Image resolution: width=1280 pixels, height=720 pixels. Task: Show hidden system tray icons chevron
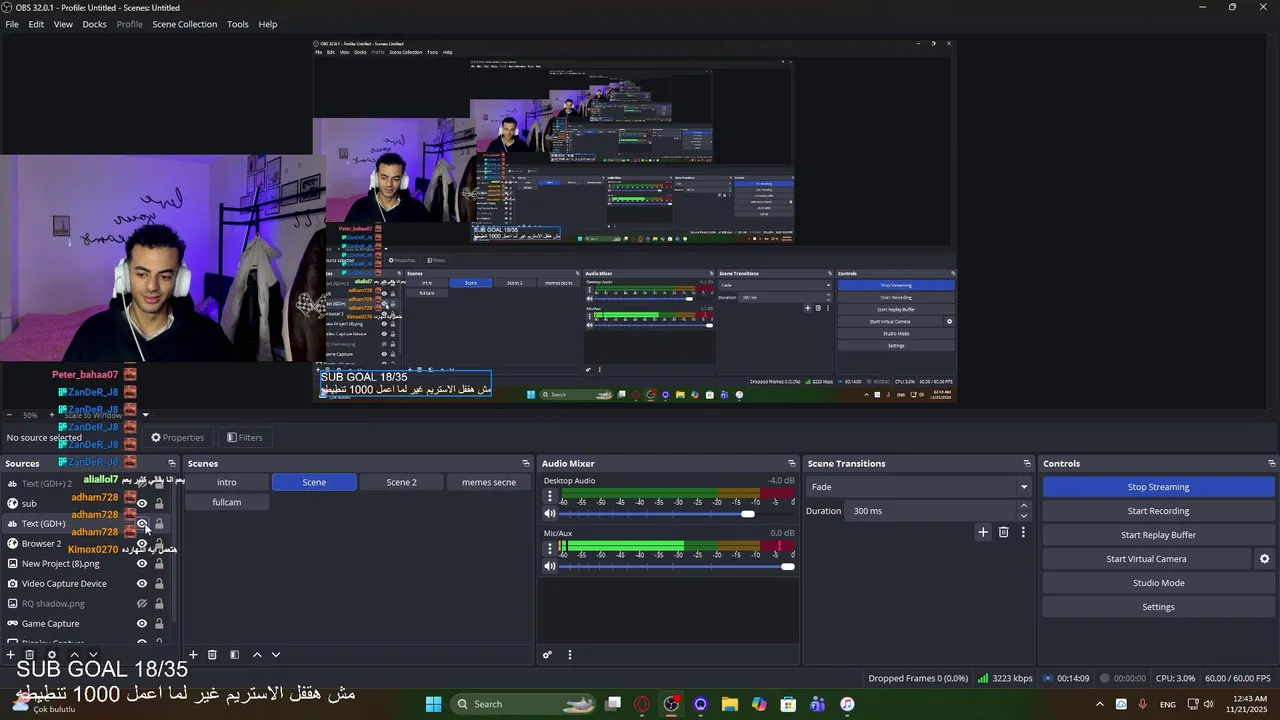pos(1100,704)
